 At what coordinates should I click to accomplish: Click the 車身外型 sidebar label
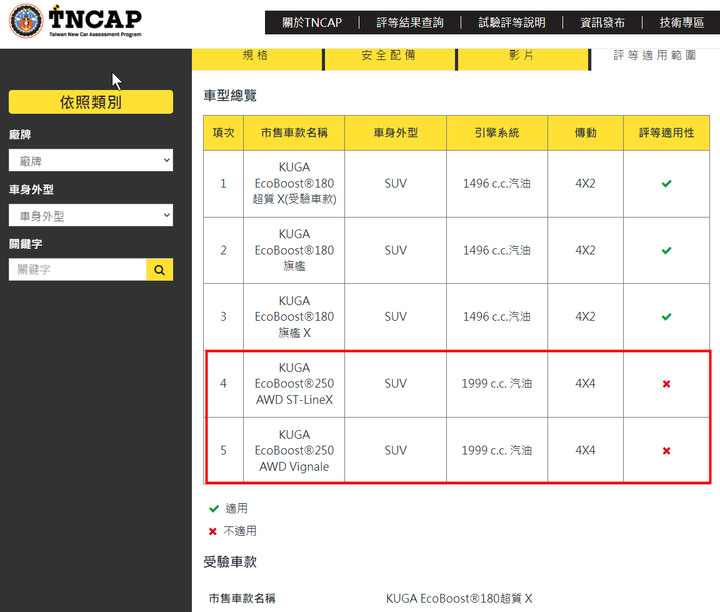(x=31, y=190)
